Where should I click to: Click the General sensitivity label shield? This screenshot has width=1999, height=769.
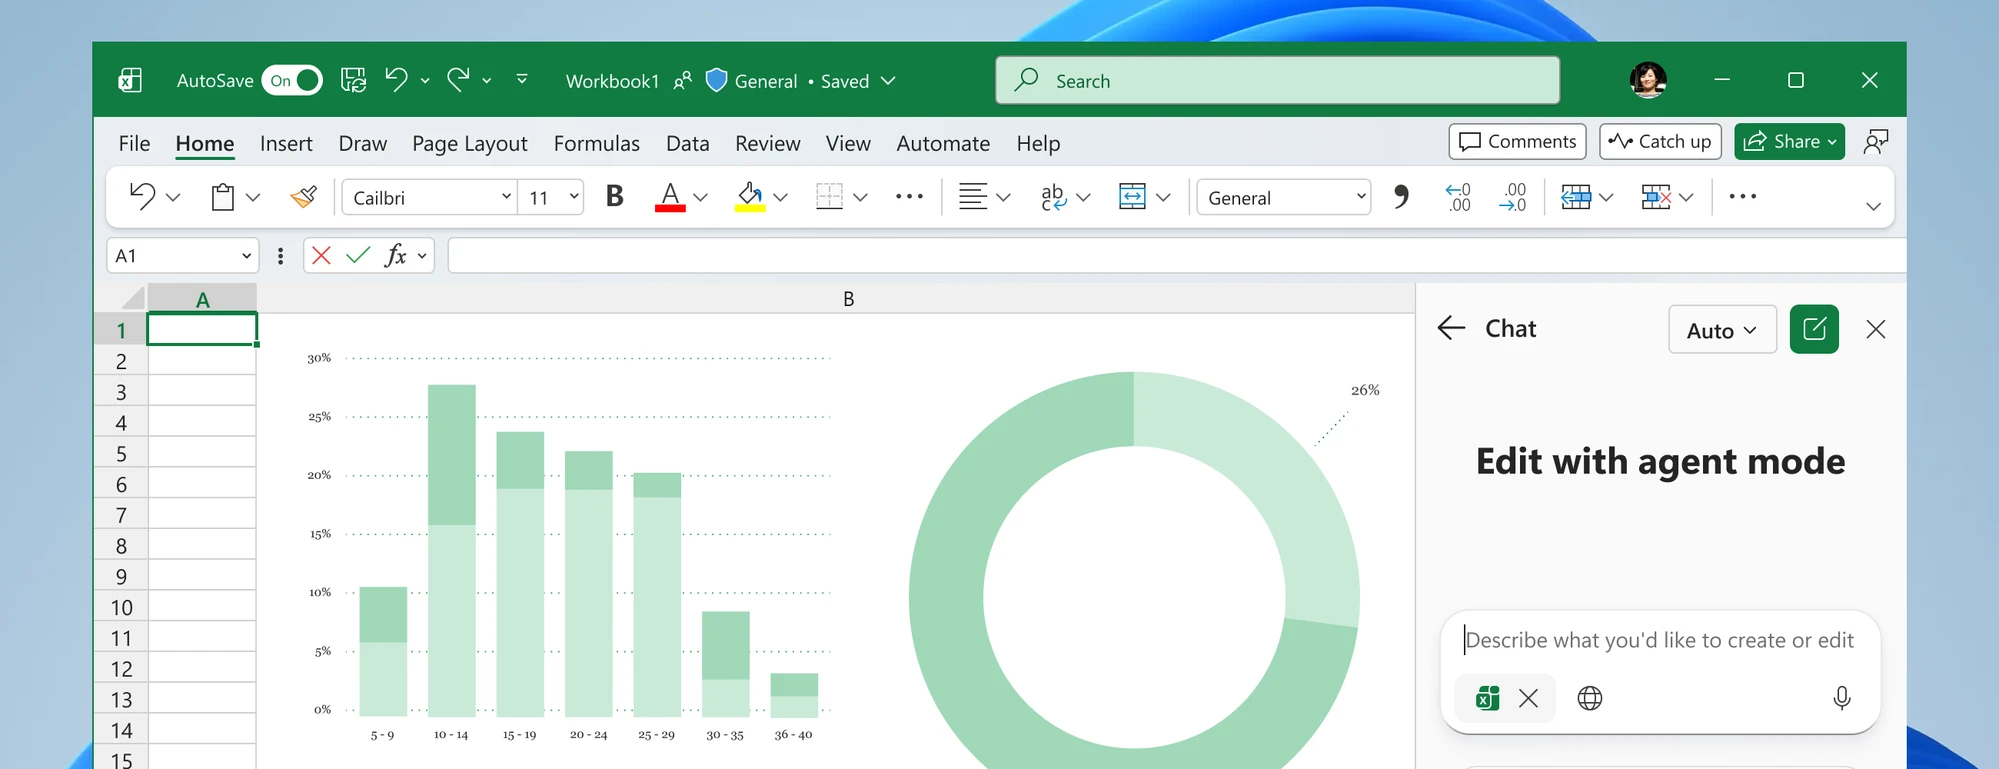pos(716,81)
